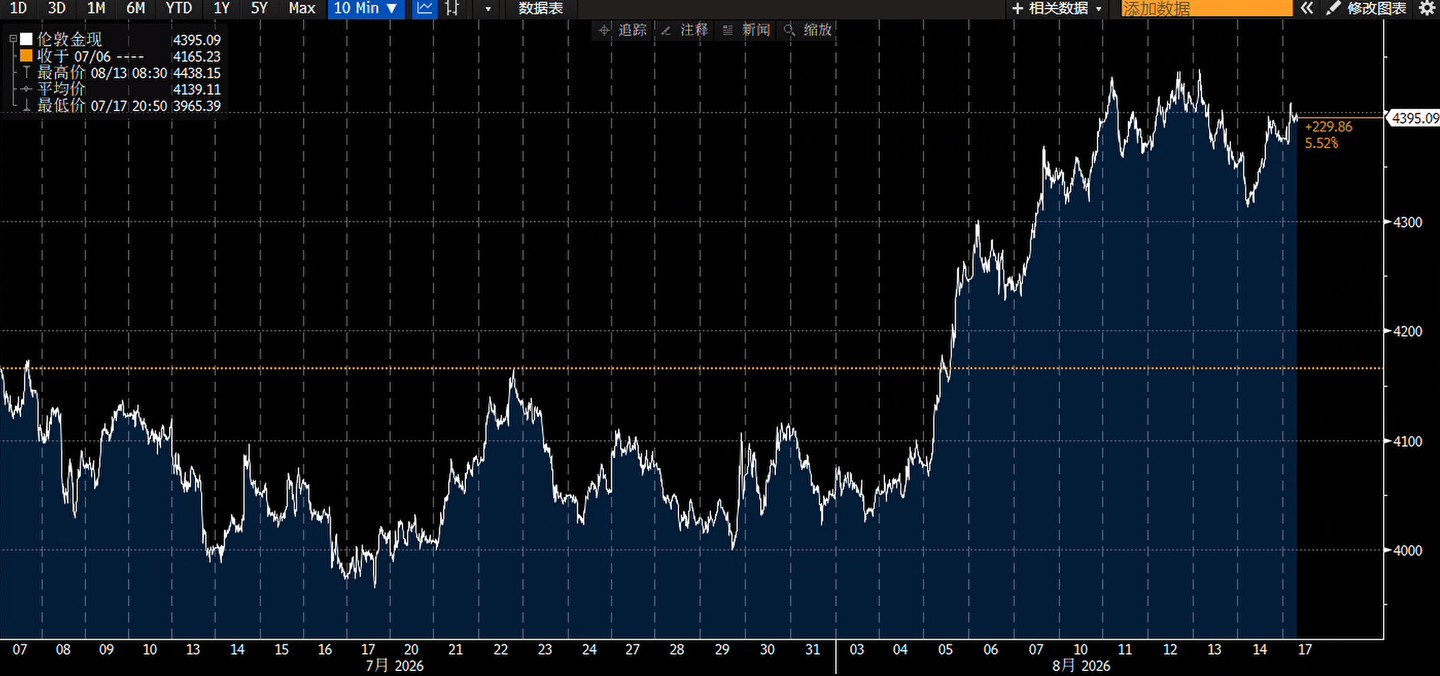This screenshot has height=676, width=1440.
Task: Click the date label 22 on x-axis
Action: (x=500, y=650)
